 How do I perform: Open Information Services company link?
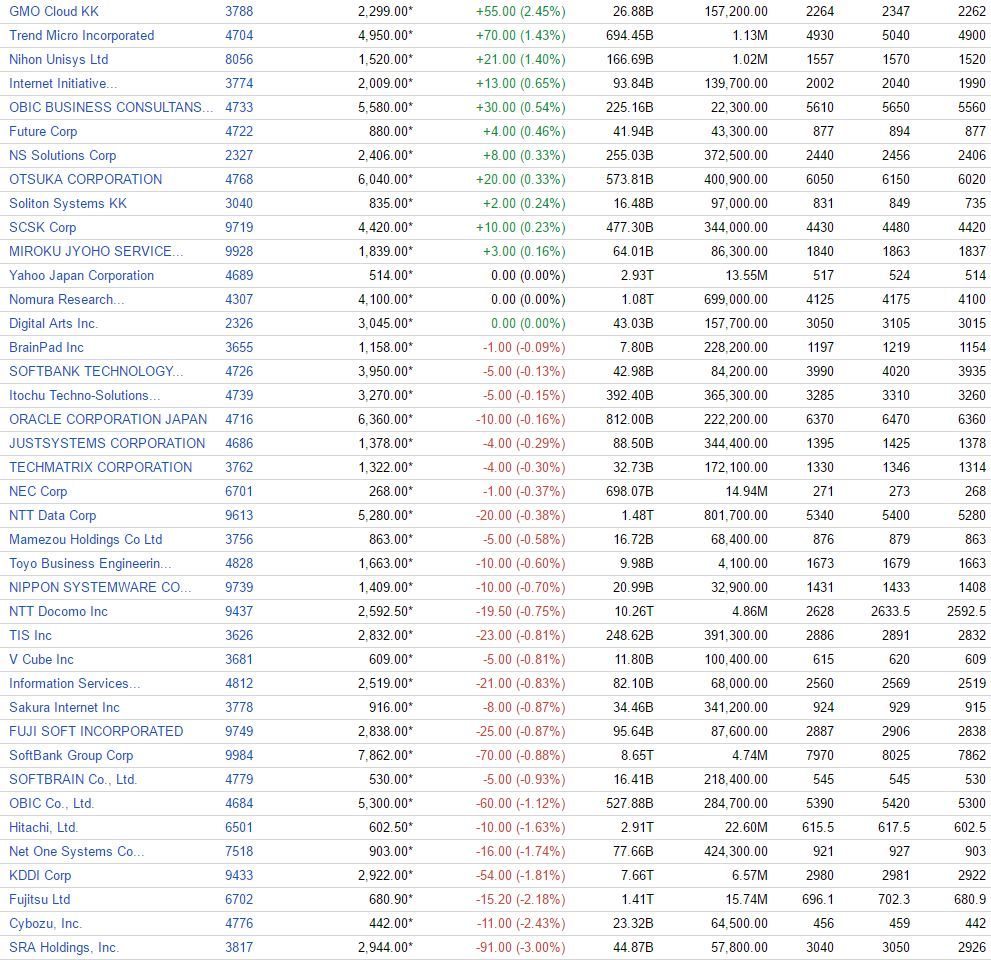click(75, 684)
